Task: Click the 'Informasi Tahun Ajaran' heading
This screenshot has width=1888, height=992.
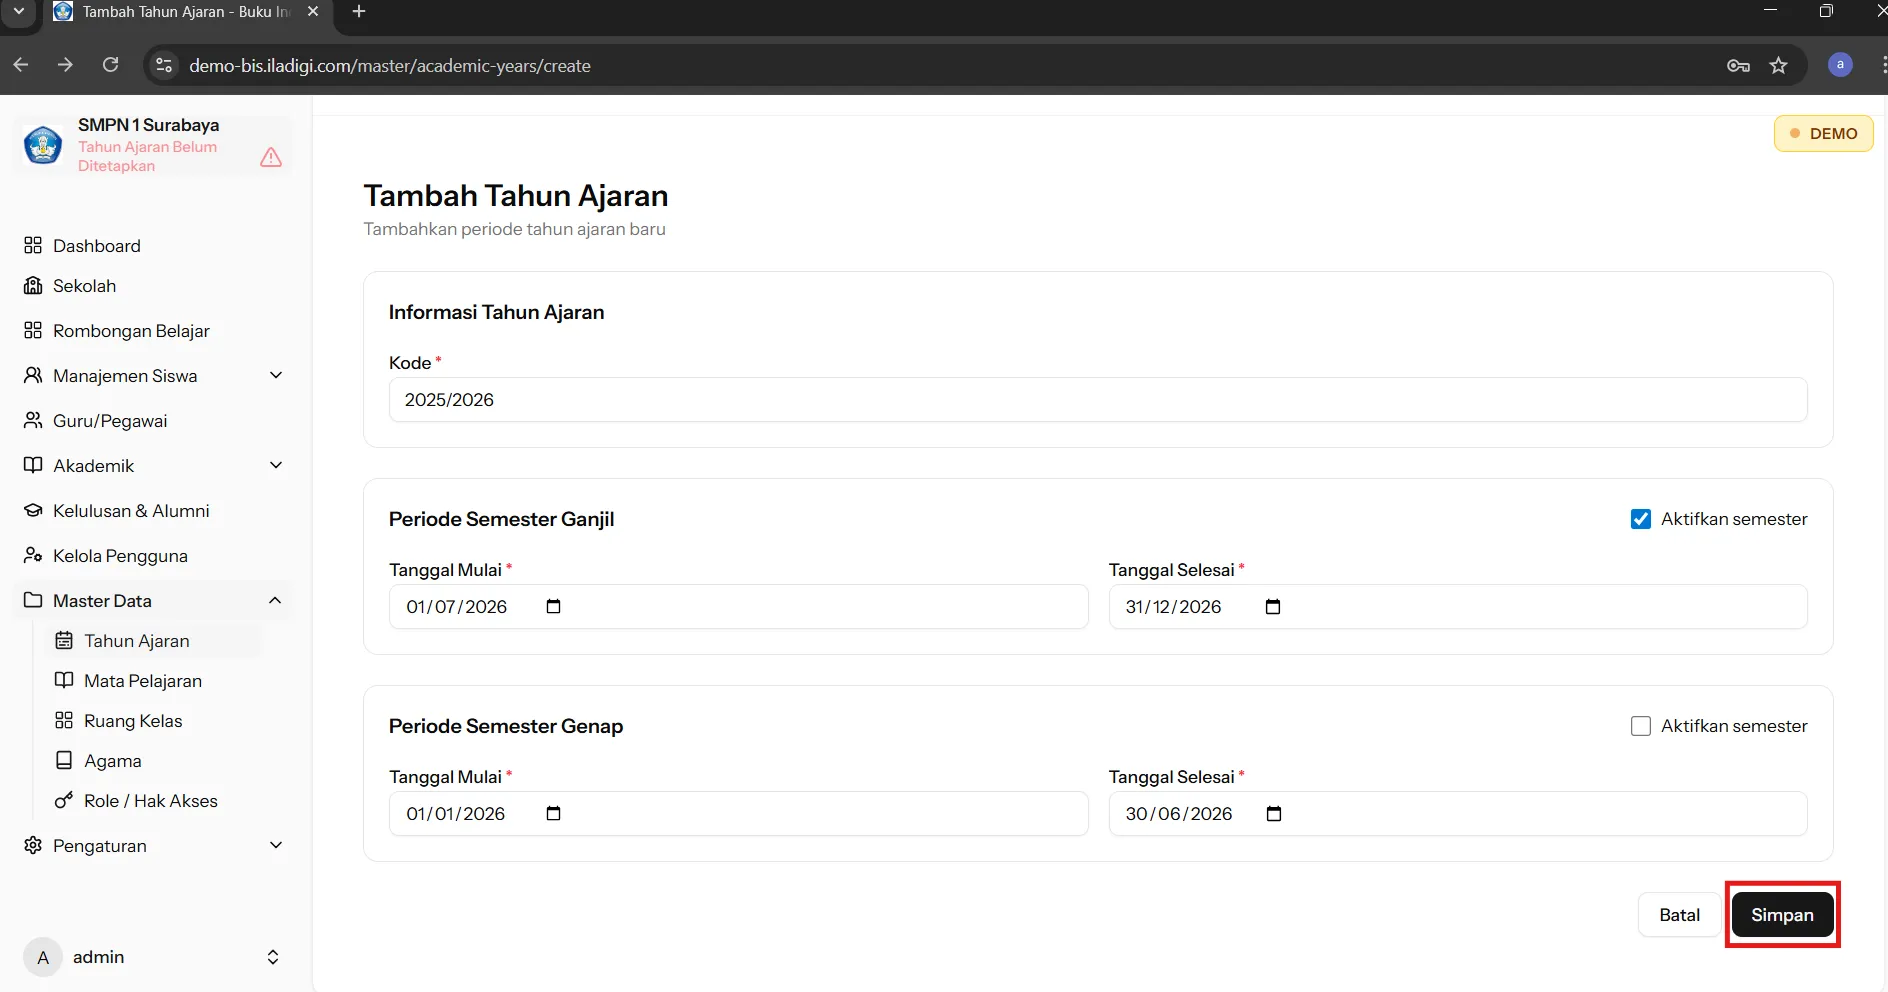Action: pos(496,312)
